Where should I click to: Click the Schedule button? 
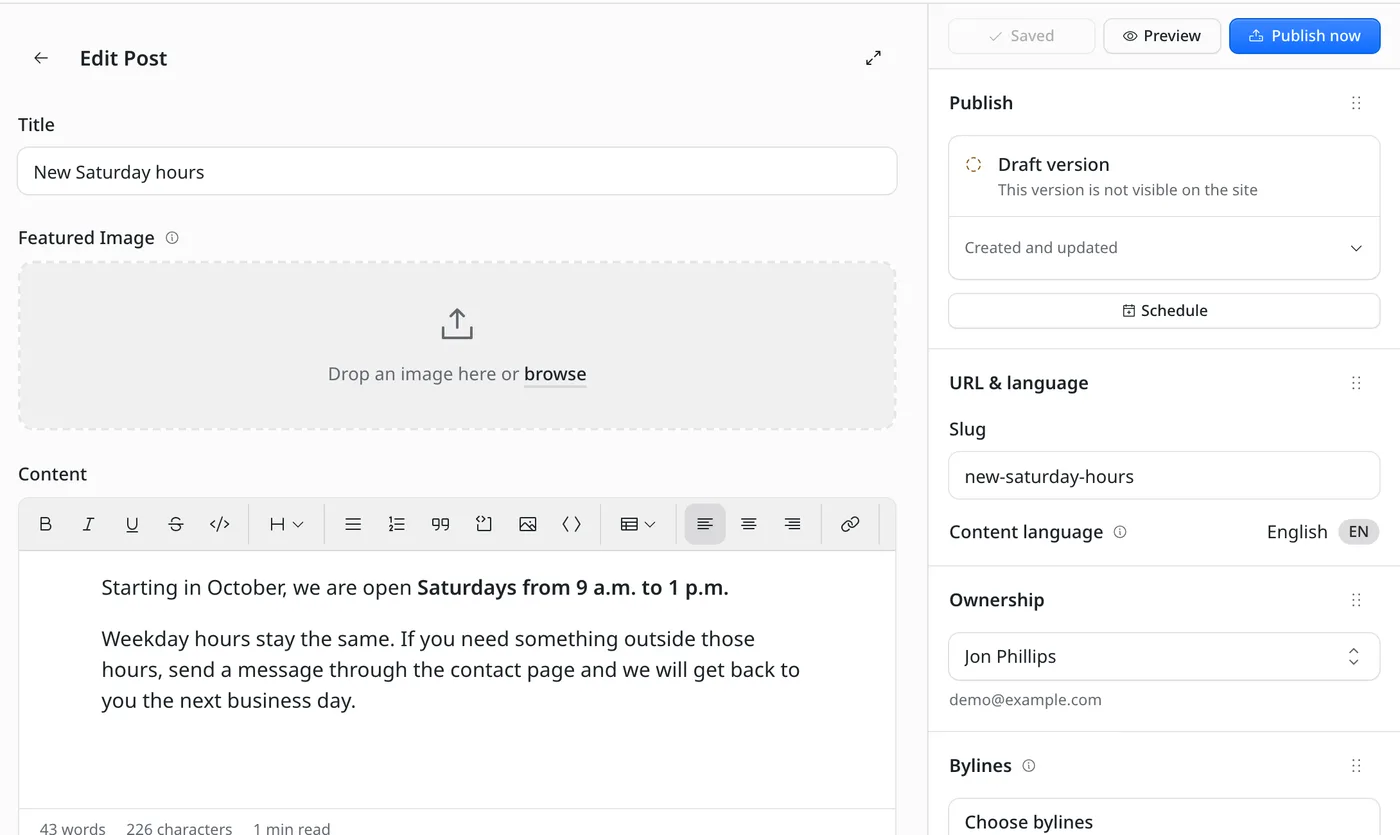(1164, 311)
